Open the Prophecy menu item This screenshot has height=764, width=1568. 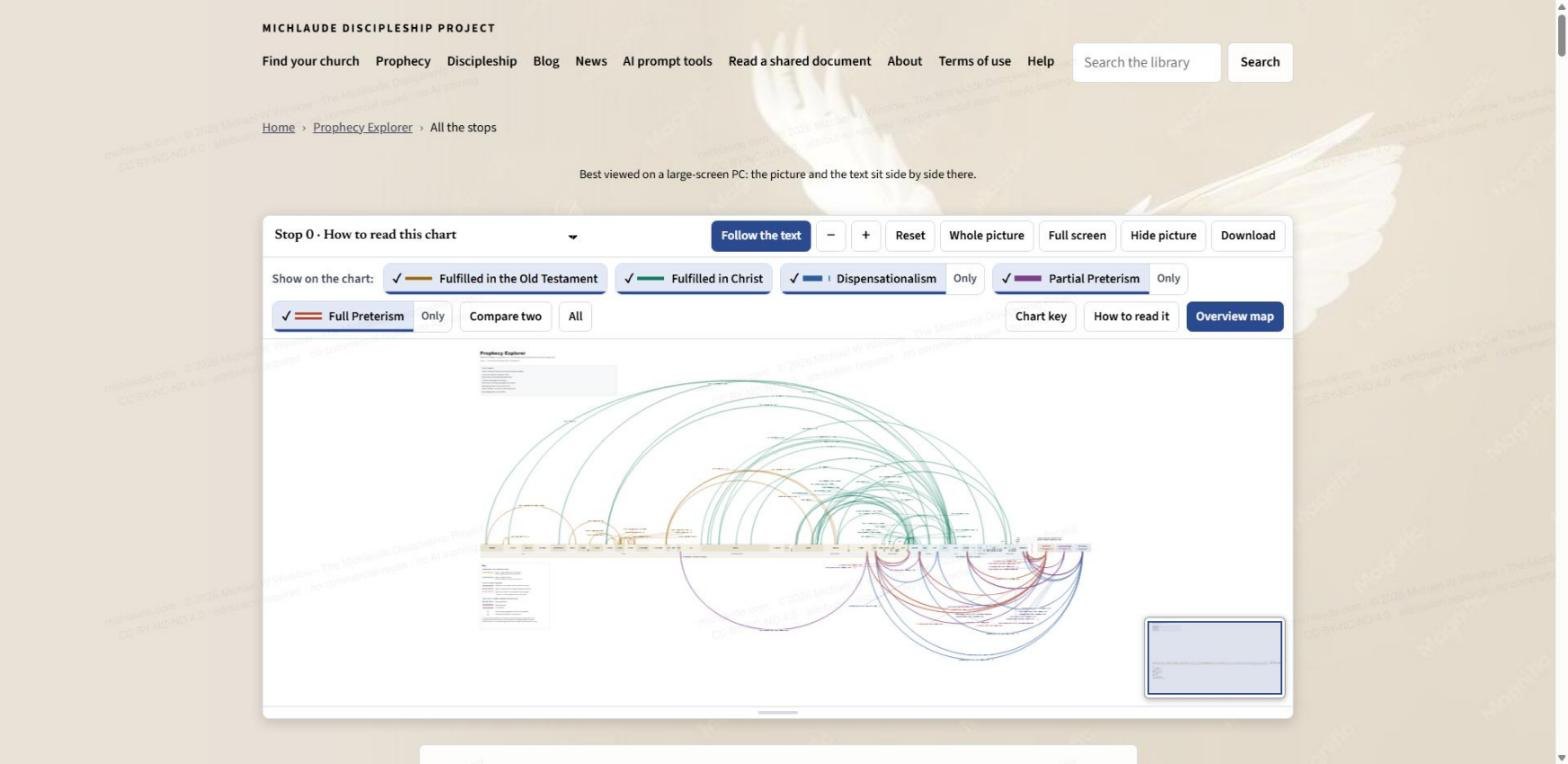[x=403, y=61]
